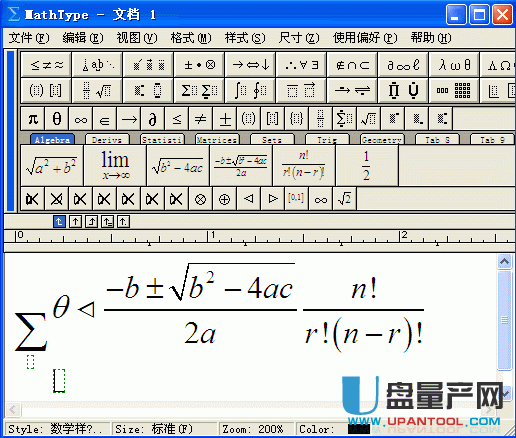Switch to the Trig tab
Viewport: 516px width, 438px height.
point(327,140)
